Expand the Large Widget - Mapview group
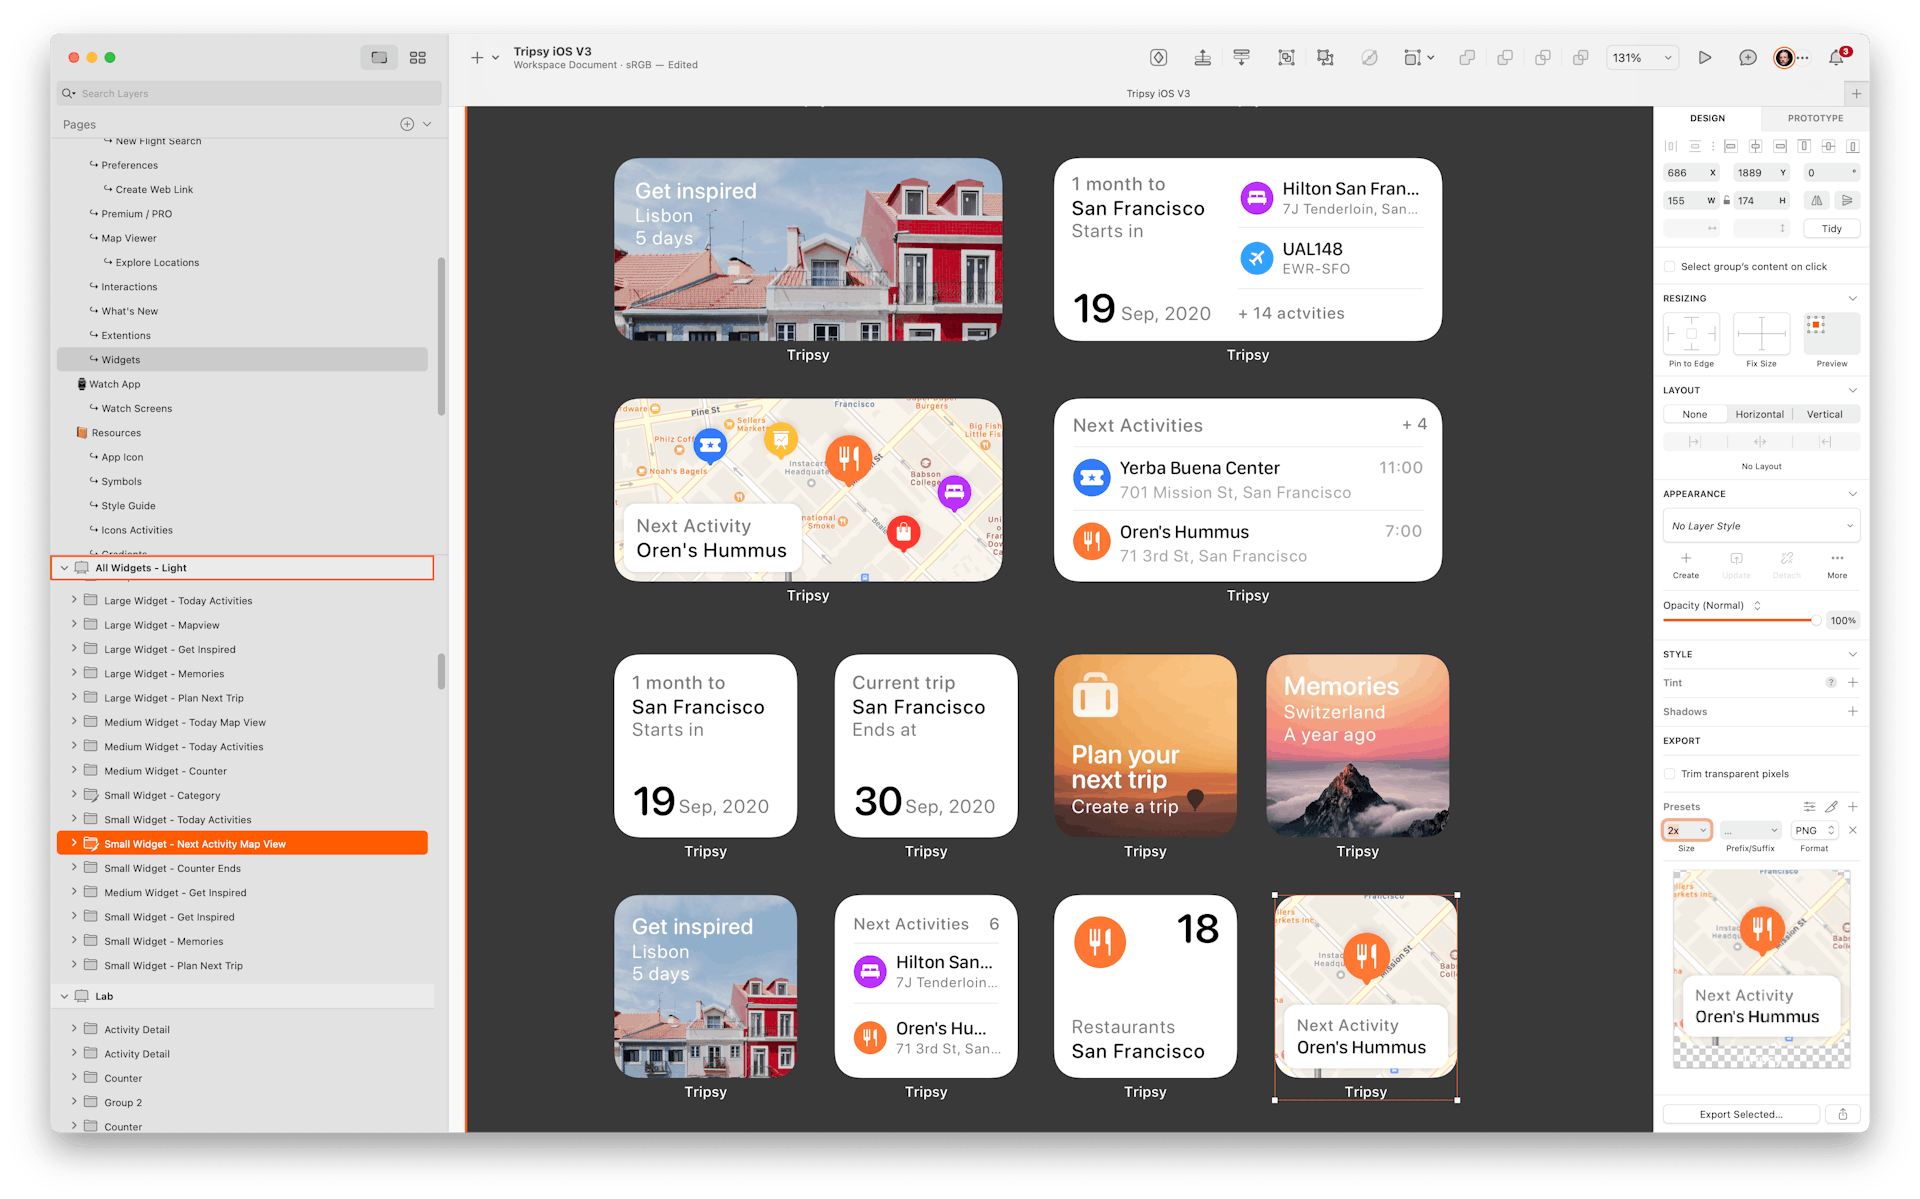 [x=73, y=624]
